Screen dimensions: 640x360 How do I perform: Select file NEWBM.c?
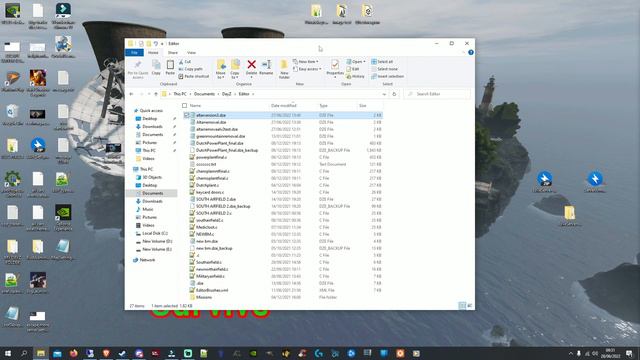(x=205, y=234)
